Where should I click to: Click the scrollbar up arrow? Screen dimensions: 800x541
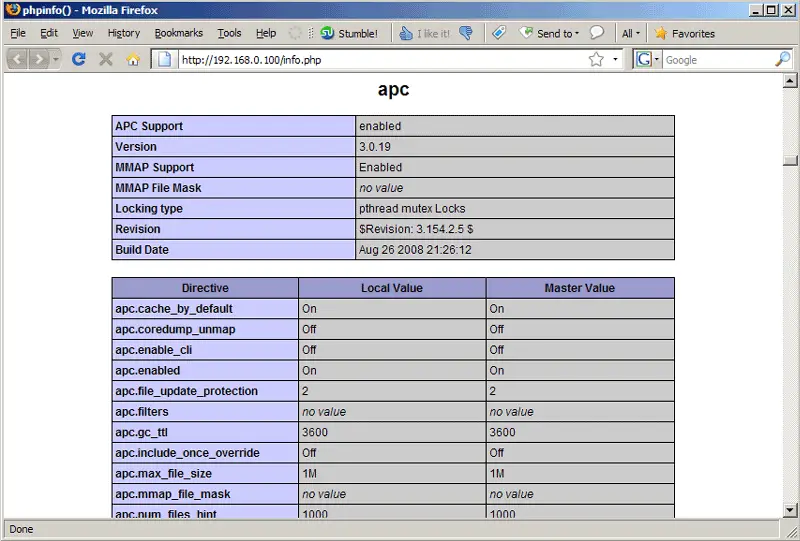[x=790, y=81]
